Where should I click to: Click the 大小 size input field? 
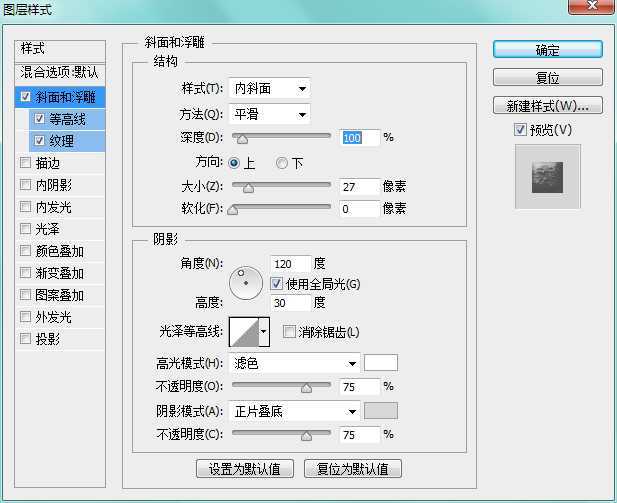pyautogui.click(x=359, y=187)
